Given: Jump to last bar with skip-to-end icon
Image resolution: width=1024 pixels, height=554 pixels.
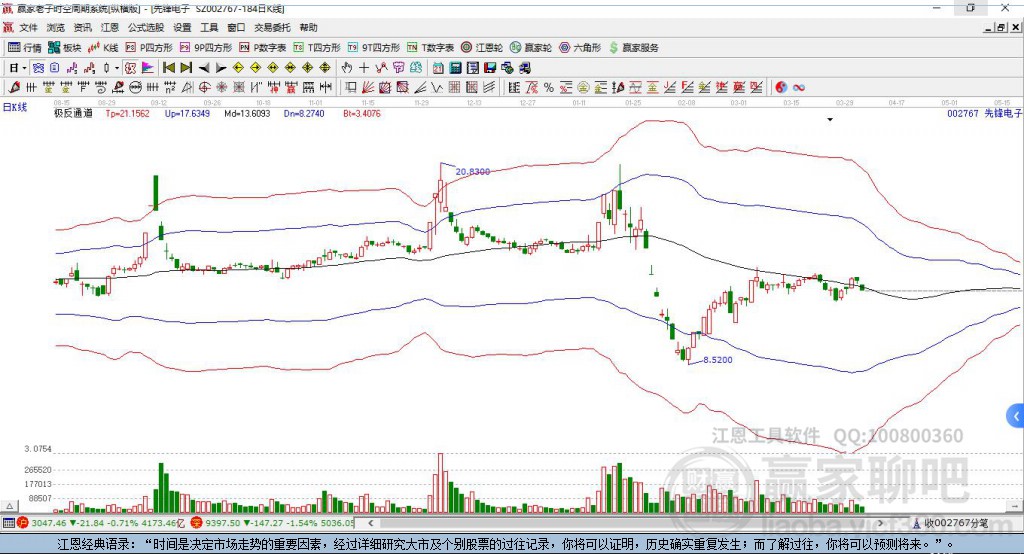Looking at the screenshot, I should [186, 68].
